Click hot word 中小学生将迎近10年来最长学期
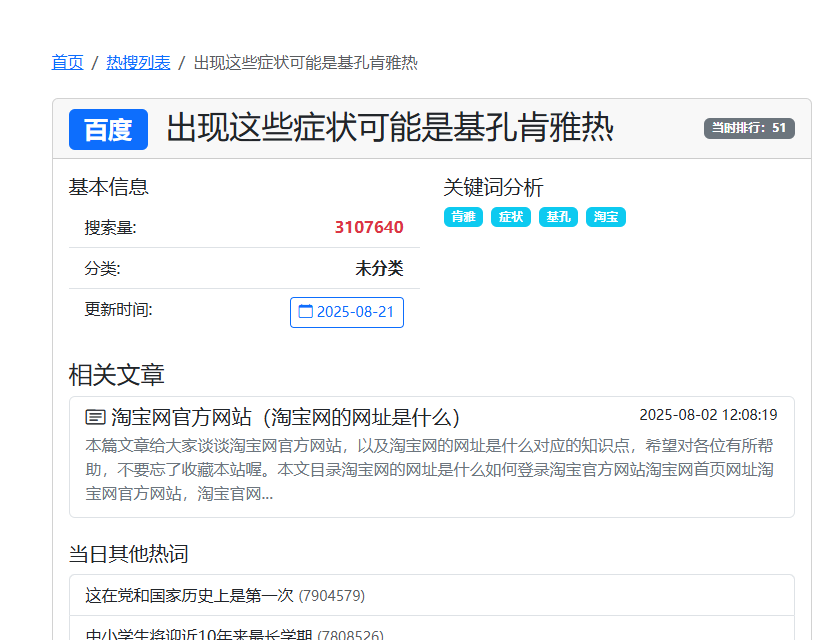The width and height of the screenshot is (839, 640). click(x=200, y=632)
